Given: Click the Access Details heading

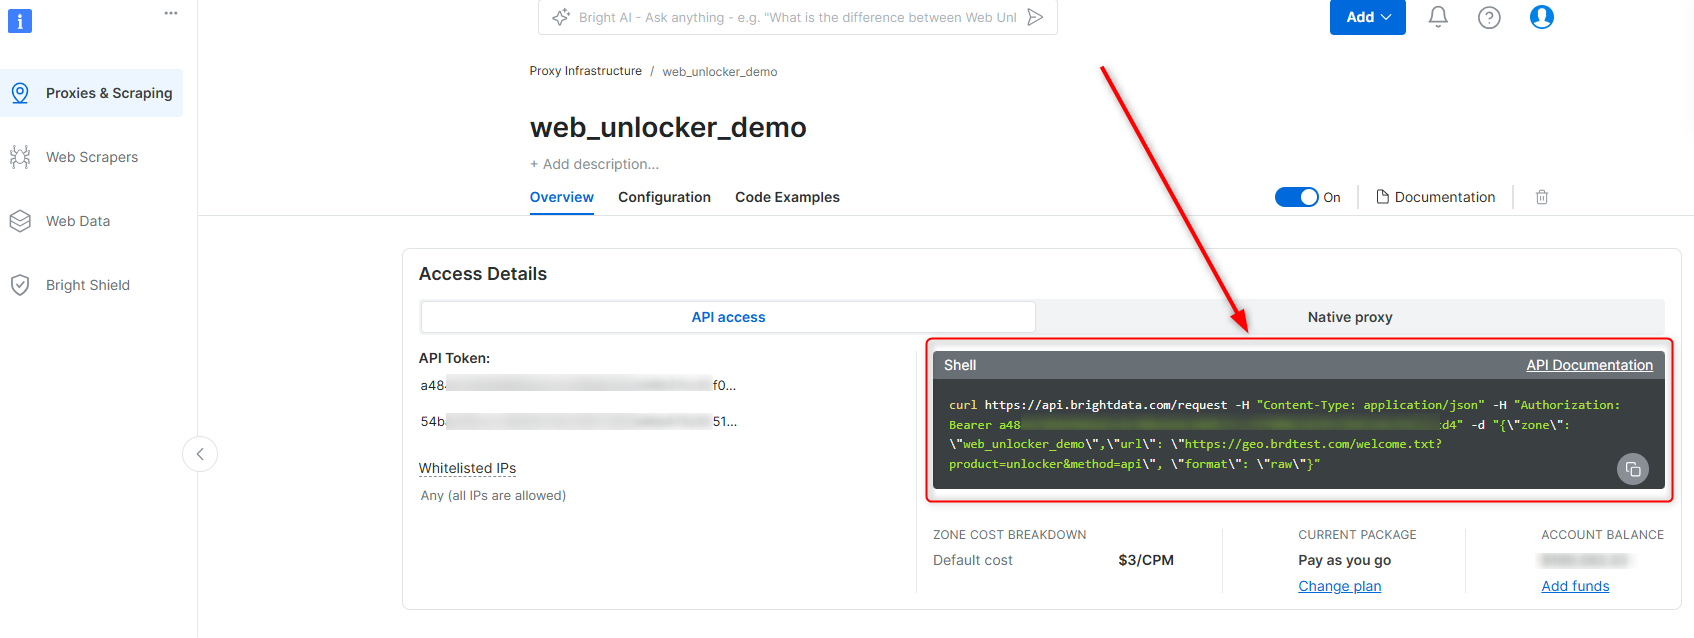Looking at the screenshot, I should pyautogui.click(x=483, y=274).
